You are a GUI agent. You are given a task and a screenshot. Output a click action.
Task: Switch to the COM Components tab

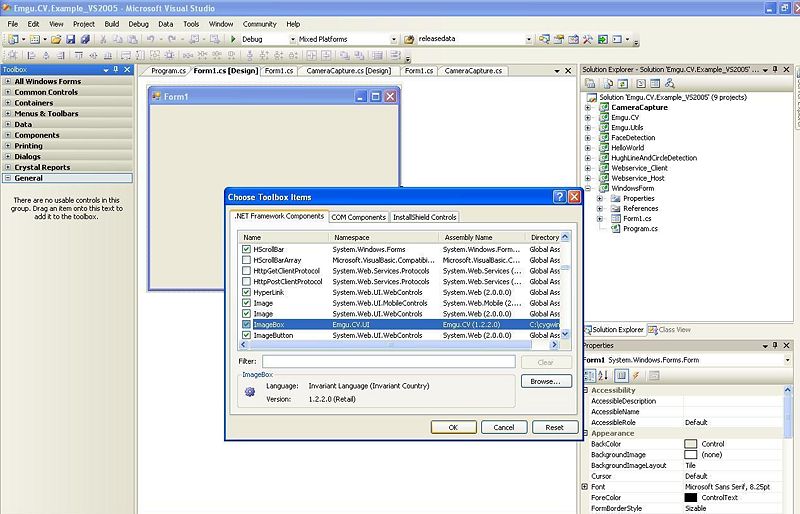(359, 217)
